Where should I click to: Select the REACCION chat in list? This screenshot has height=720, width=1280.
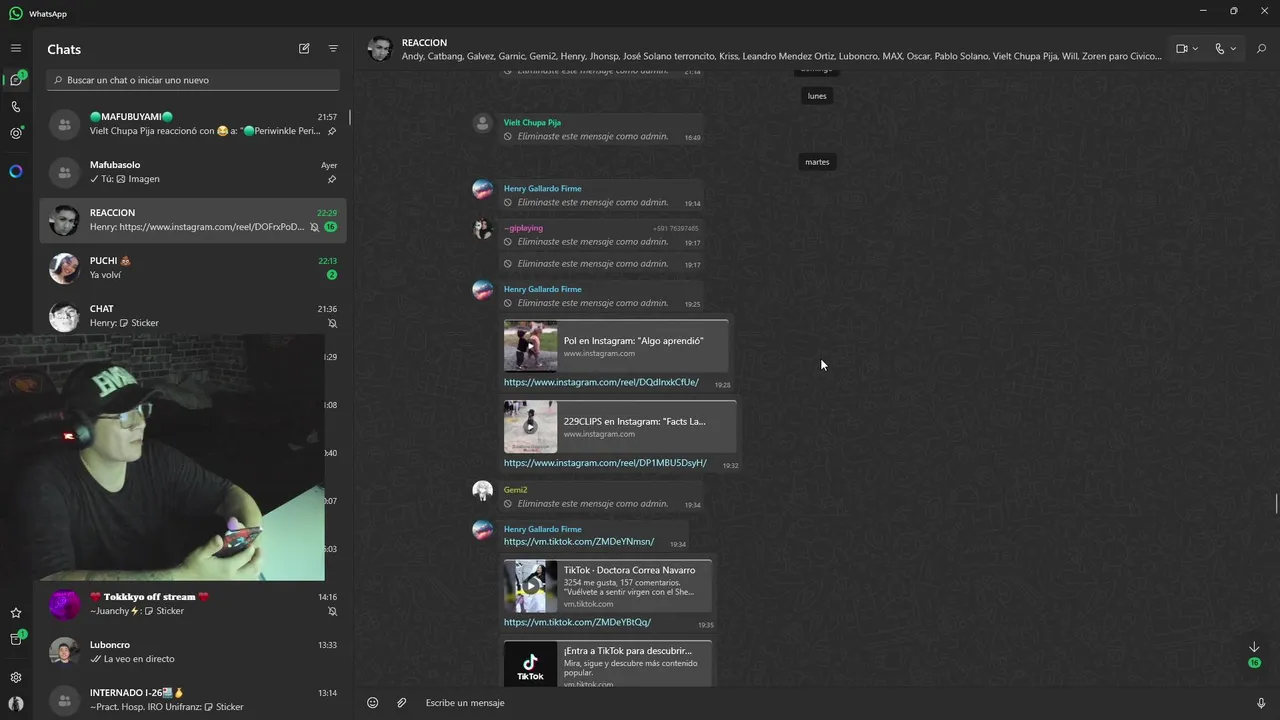click(x=193, y=220)
